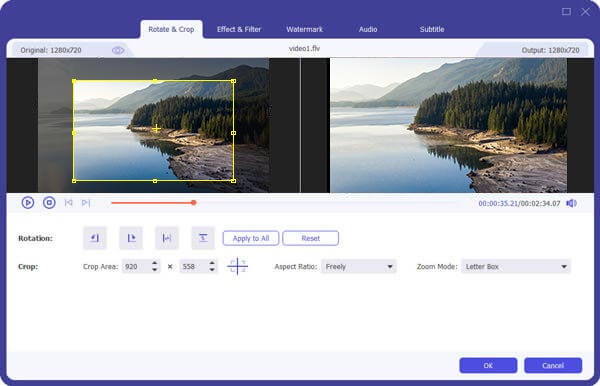Center the crop area using cross icon
The image size is (600, 386).
click(x=237, y=266)
